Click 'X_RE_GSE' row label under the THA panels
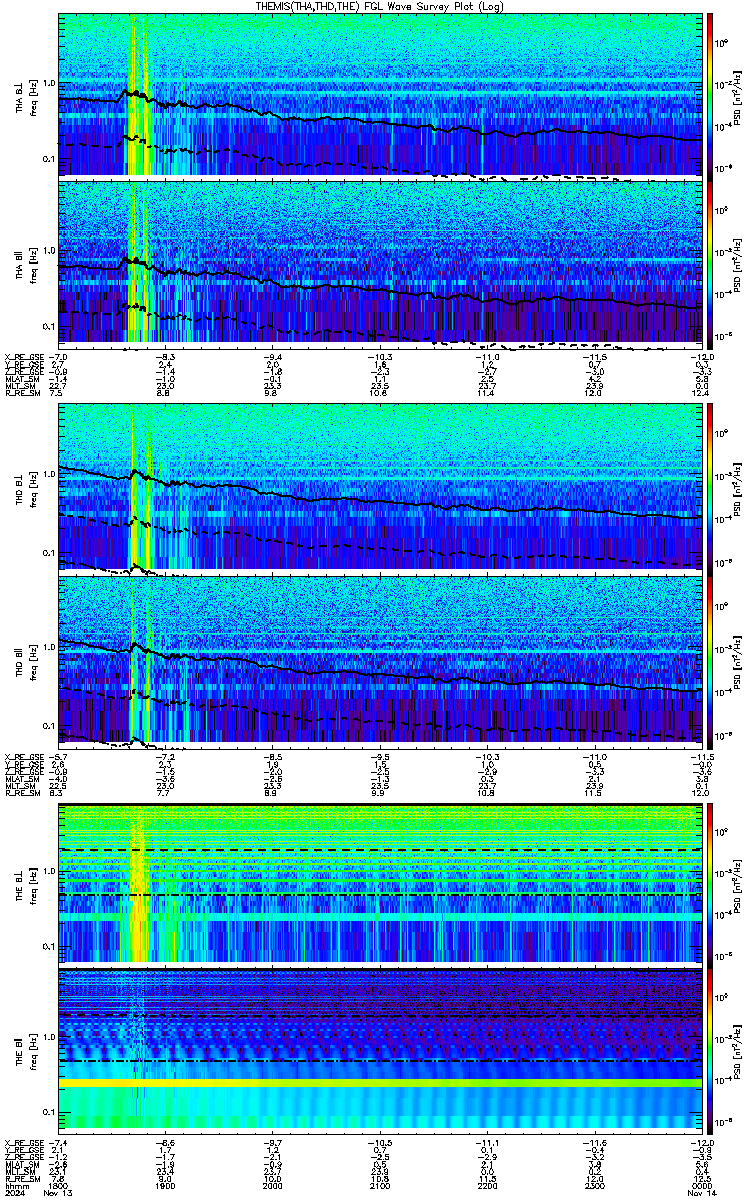The image size is (750, 1200). tap(24, 357)
